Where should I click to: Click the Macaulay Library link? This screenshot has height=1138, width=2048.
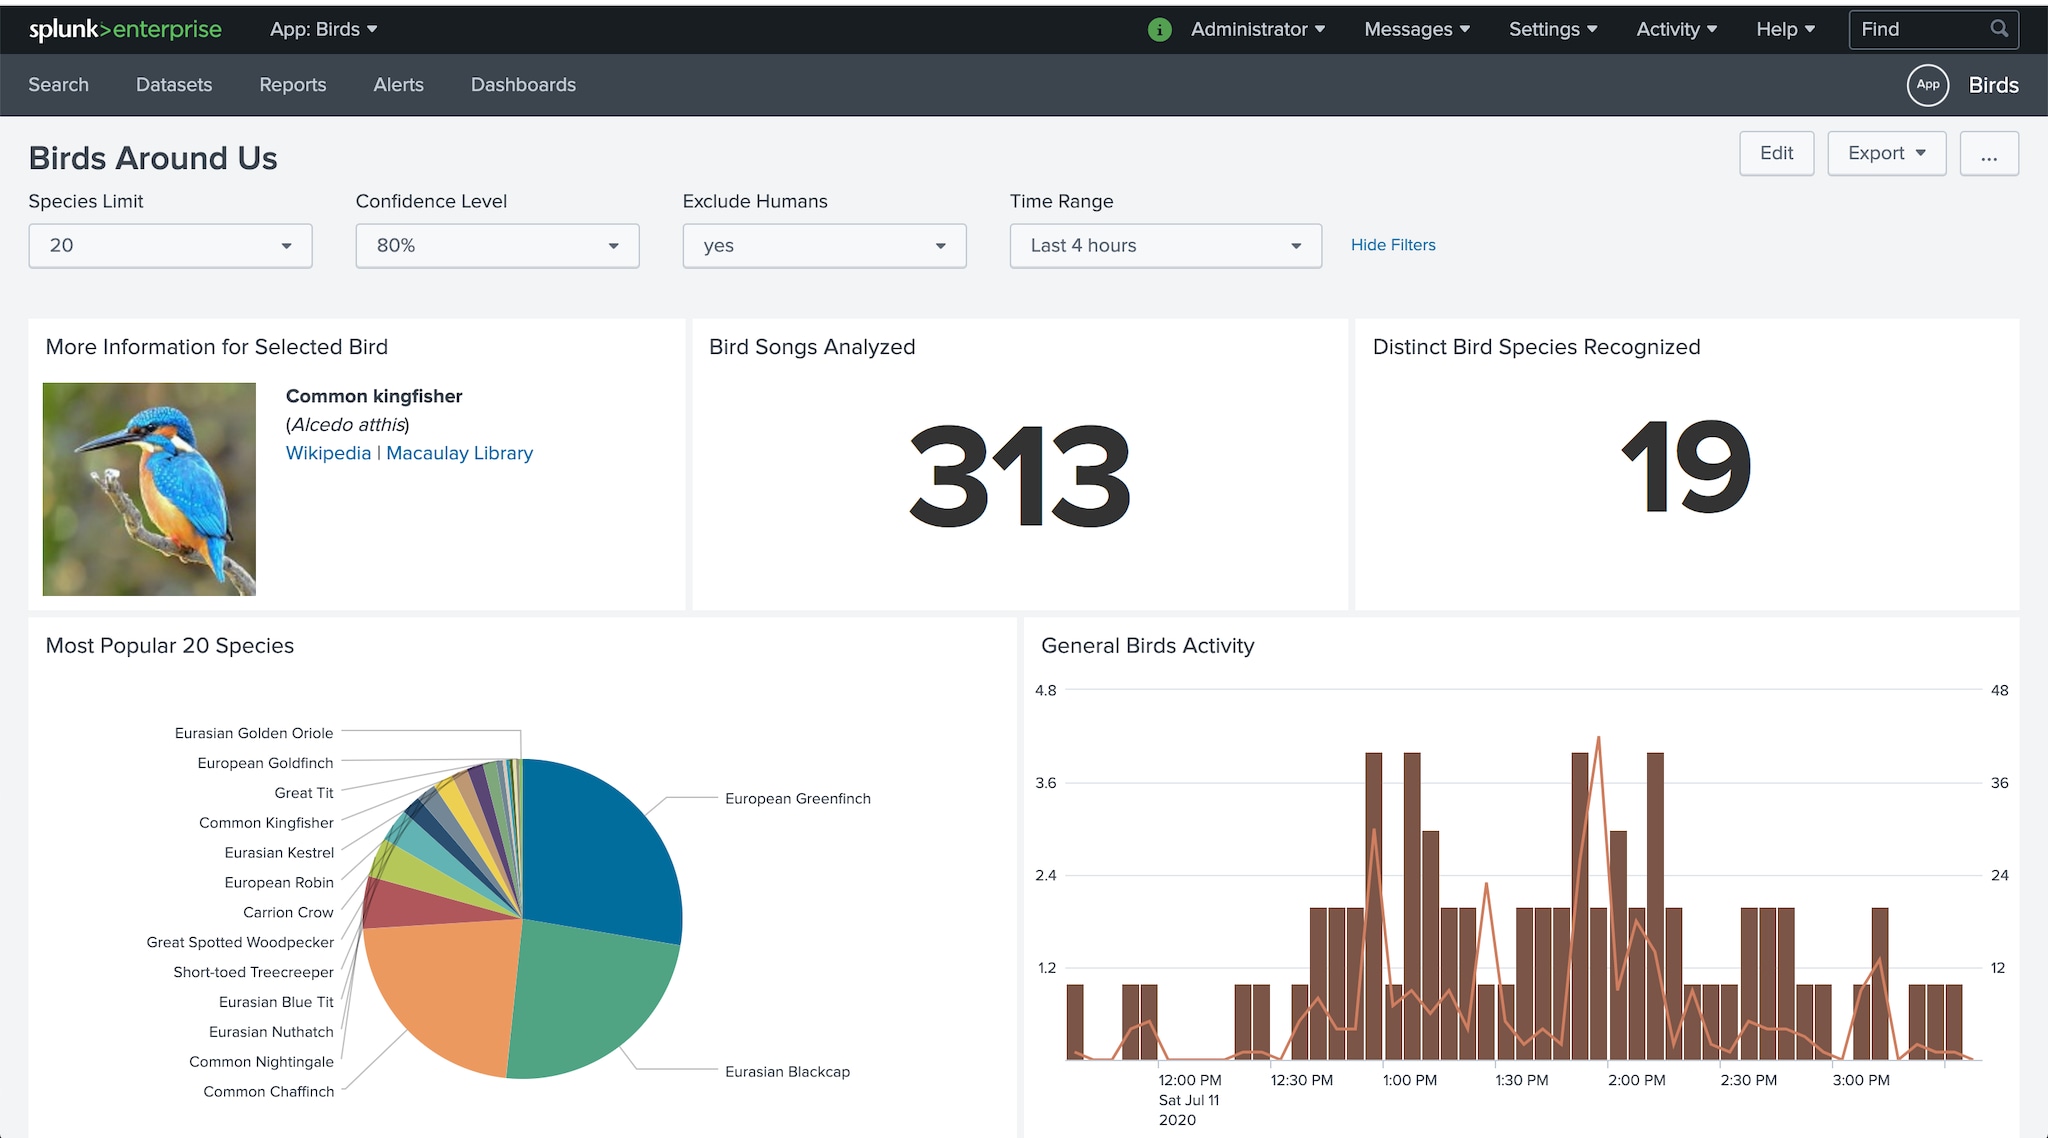pos(458,451)
